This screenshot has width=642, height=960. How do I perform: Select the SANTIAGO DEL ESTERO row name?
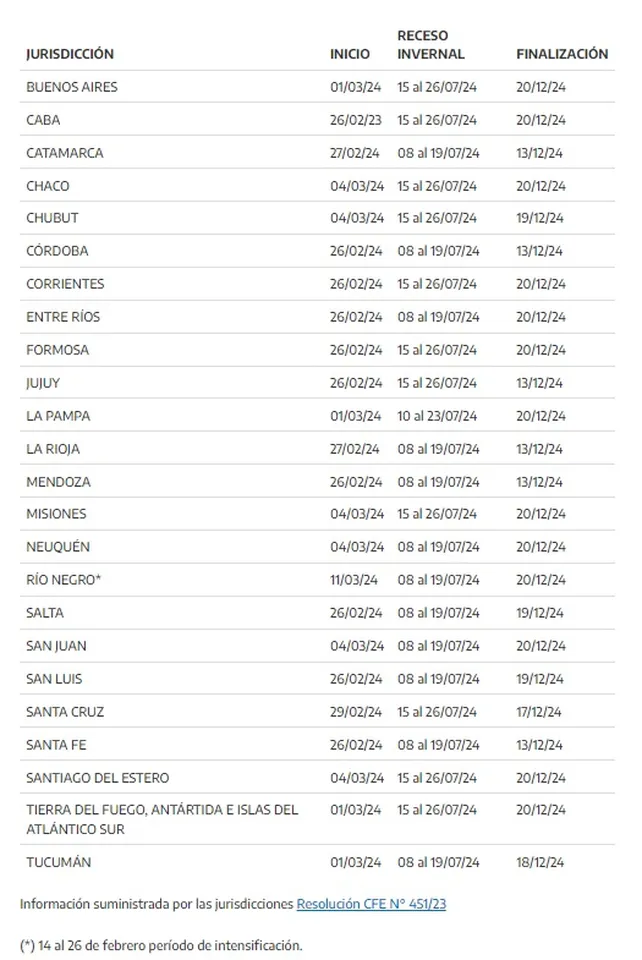(98, 778)
